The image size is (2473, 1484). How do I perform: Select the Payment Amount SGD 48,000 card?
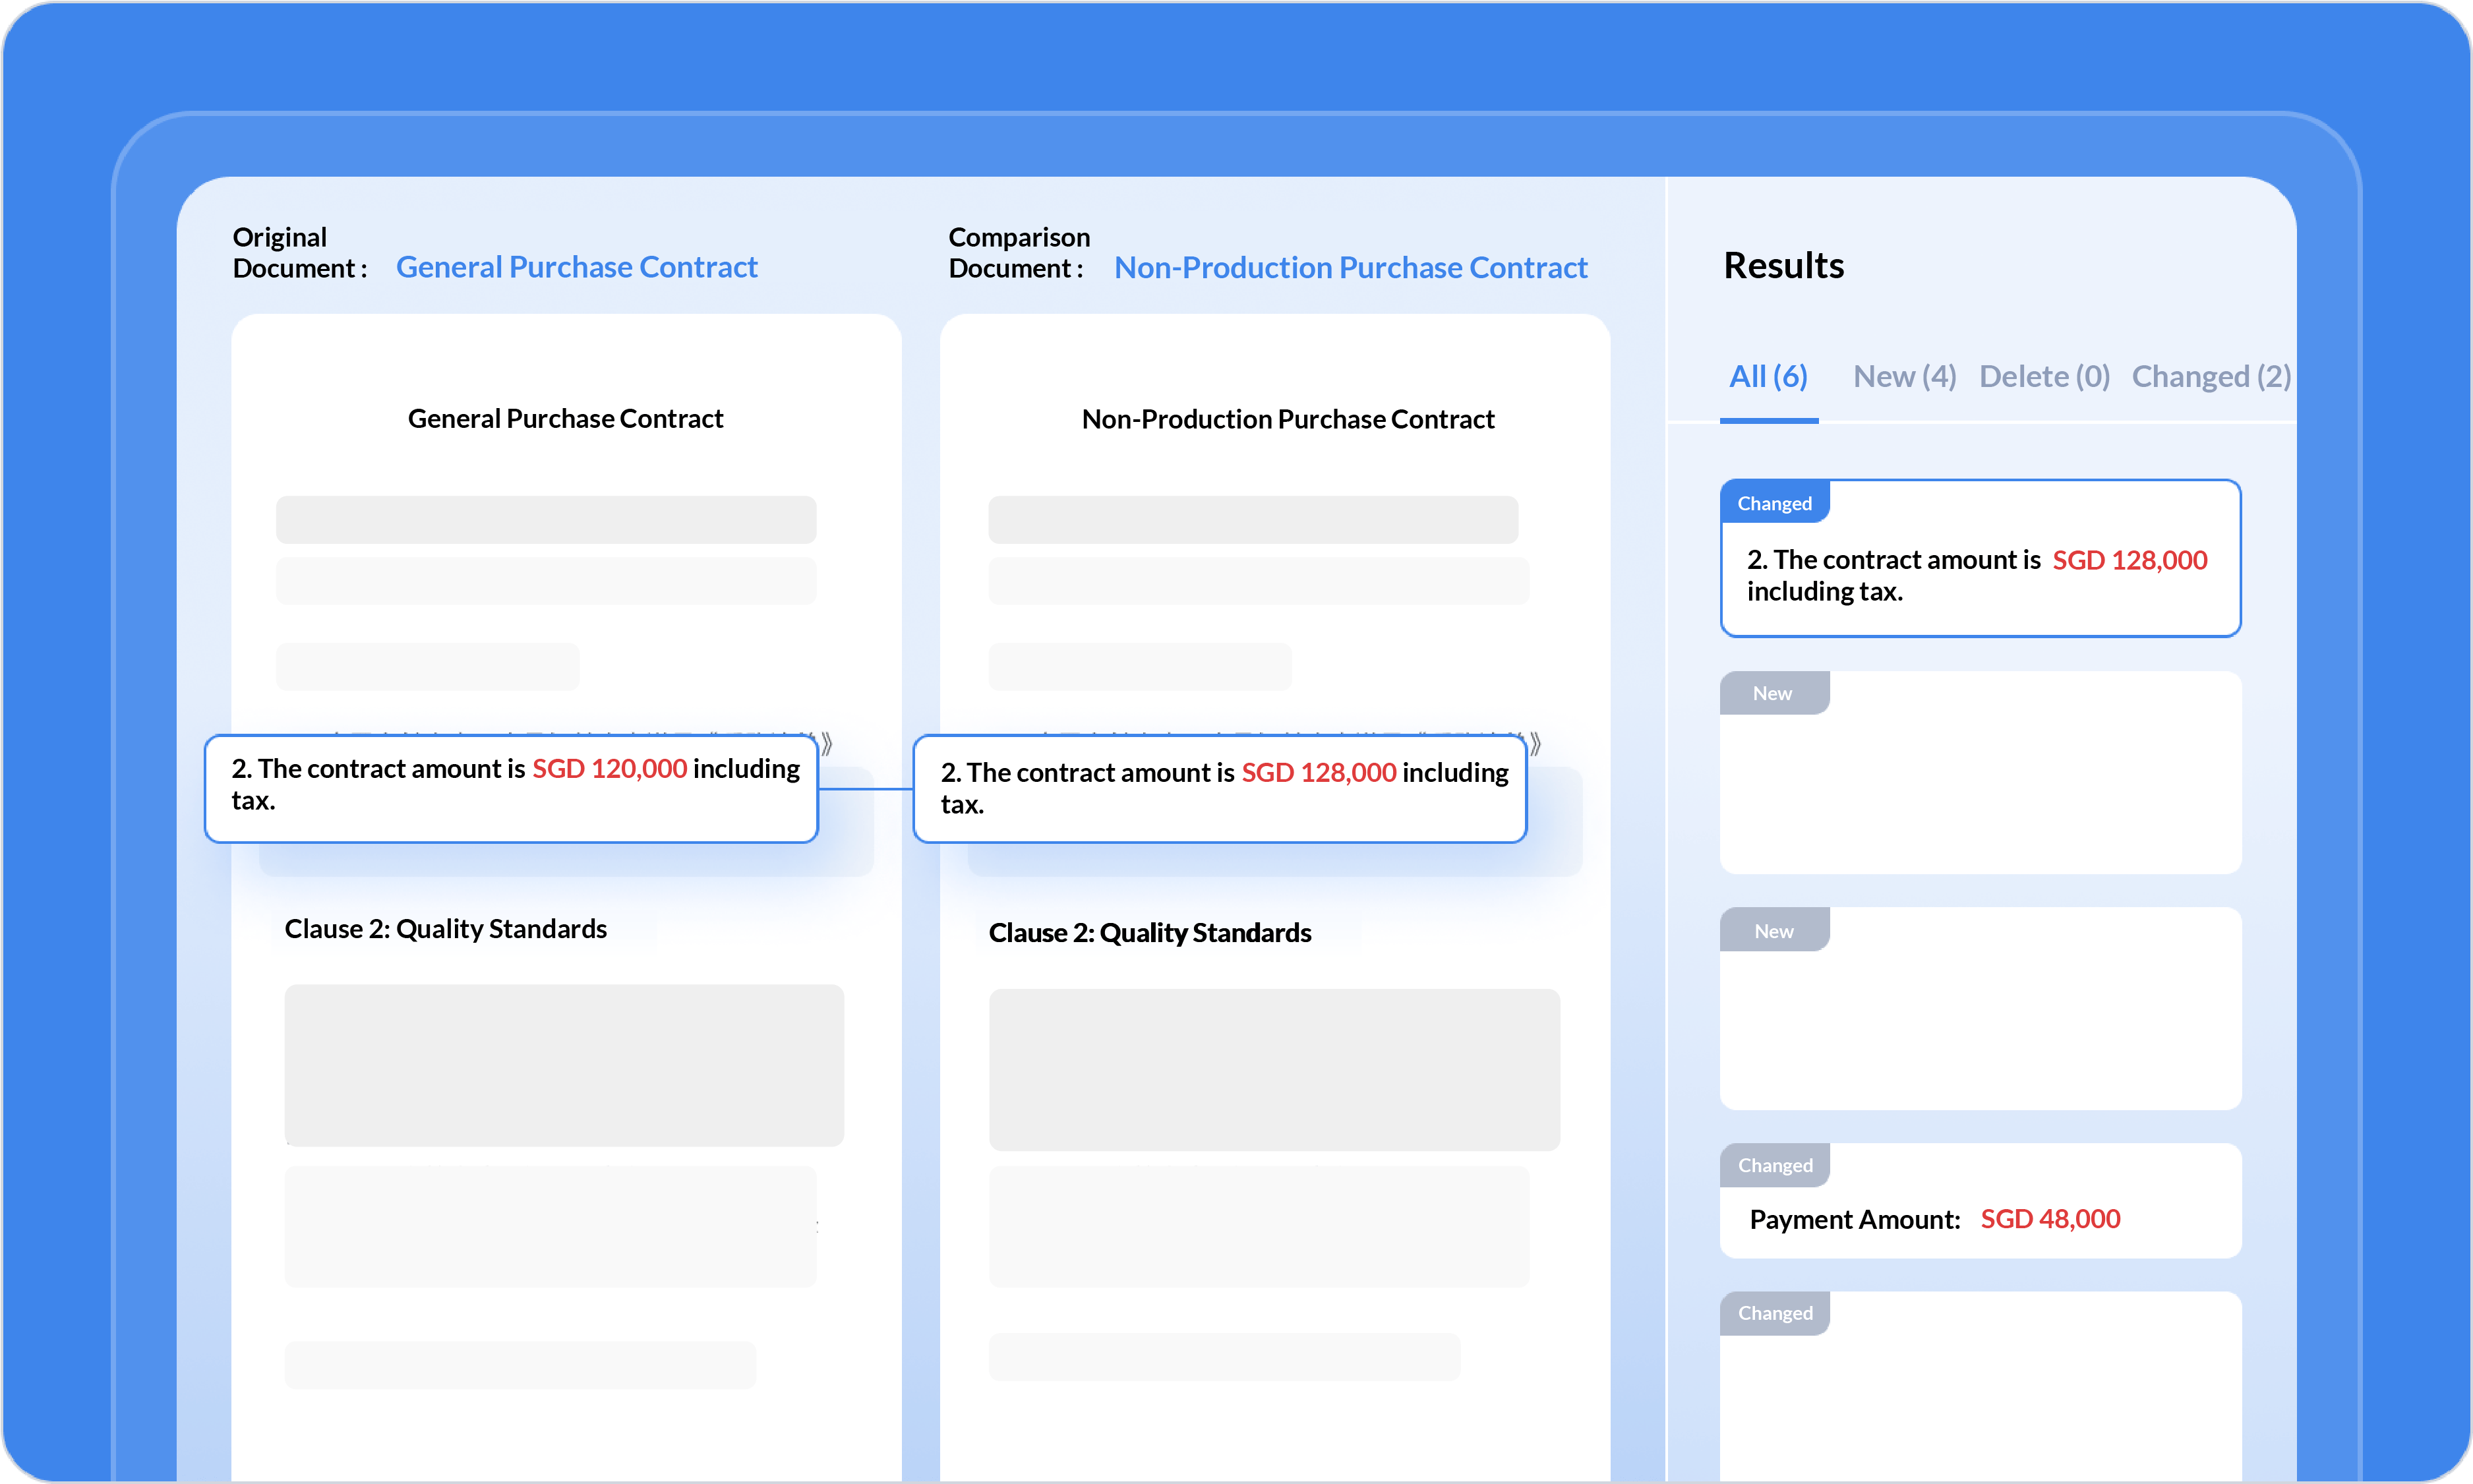tap(1979, 1219)
